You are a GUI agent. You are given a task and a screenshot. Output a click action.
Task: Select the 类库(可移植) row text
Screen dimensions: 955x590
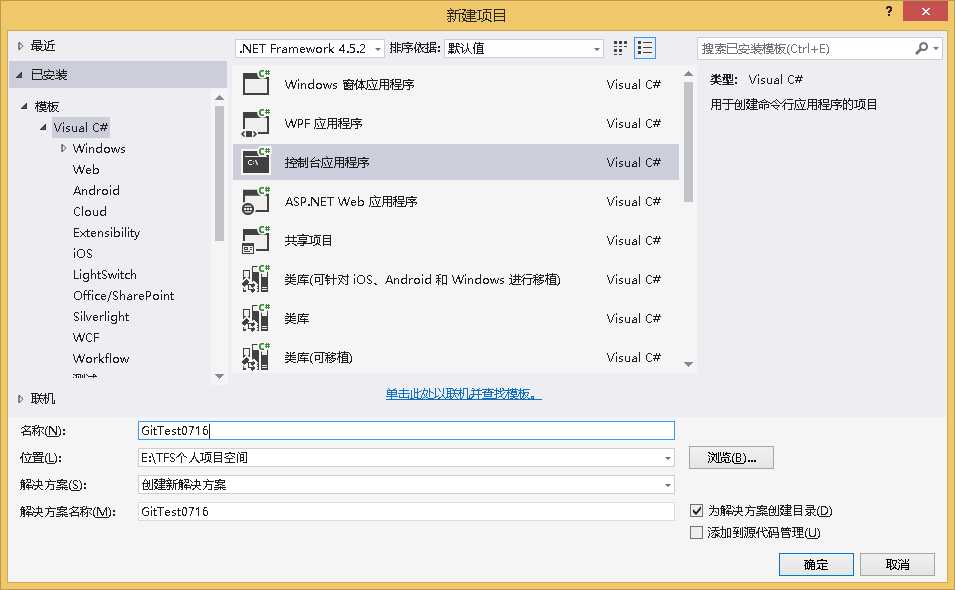[318, 357]
